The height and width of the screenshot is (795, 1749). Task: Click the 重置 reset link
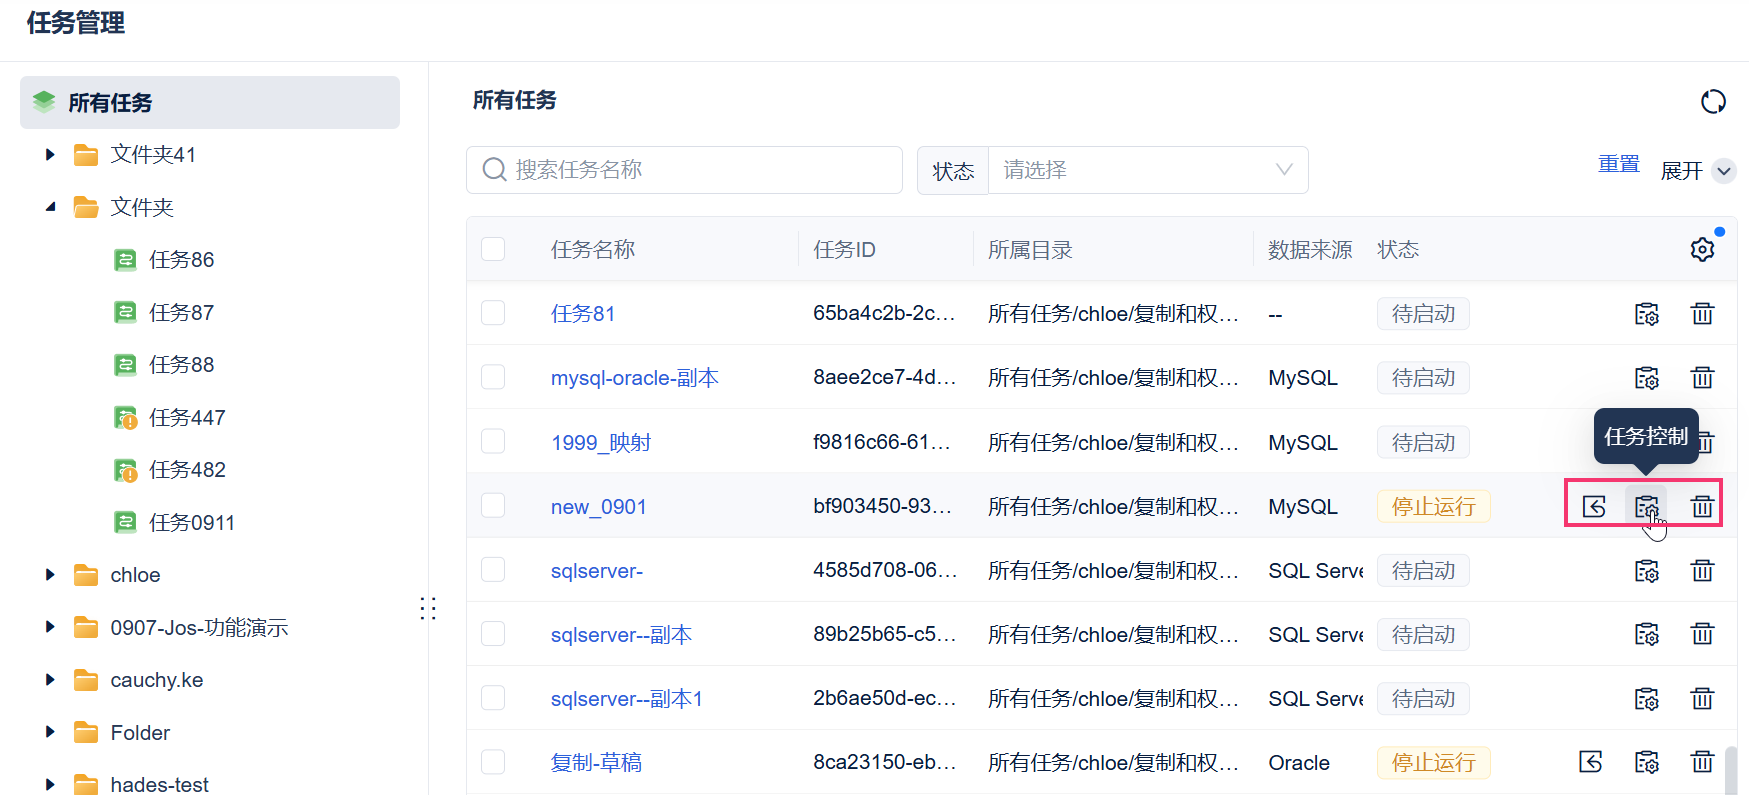pos(1619,164)
